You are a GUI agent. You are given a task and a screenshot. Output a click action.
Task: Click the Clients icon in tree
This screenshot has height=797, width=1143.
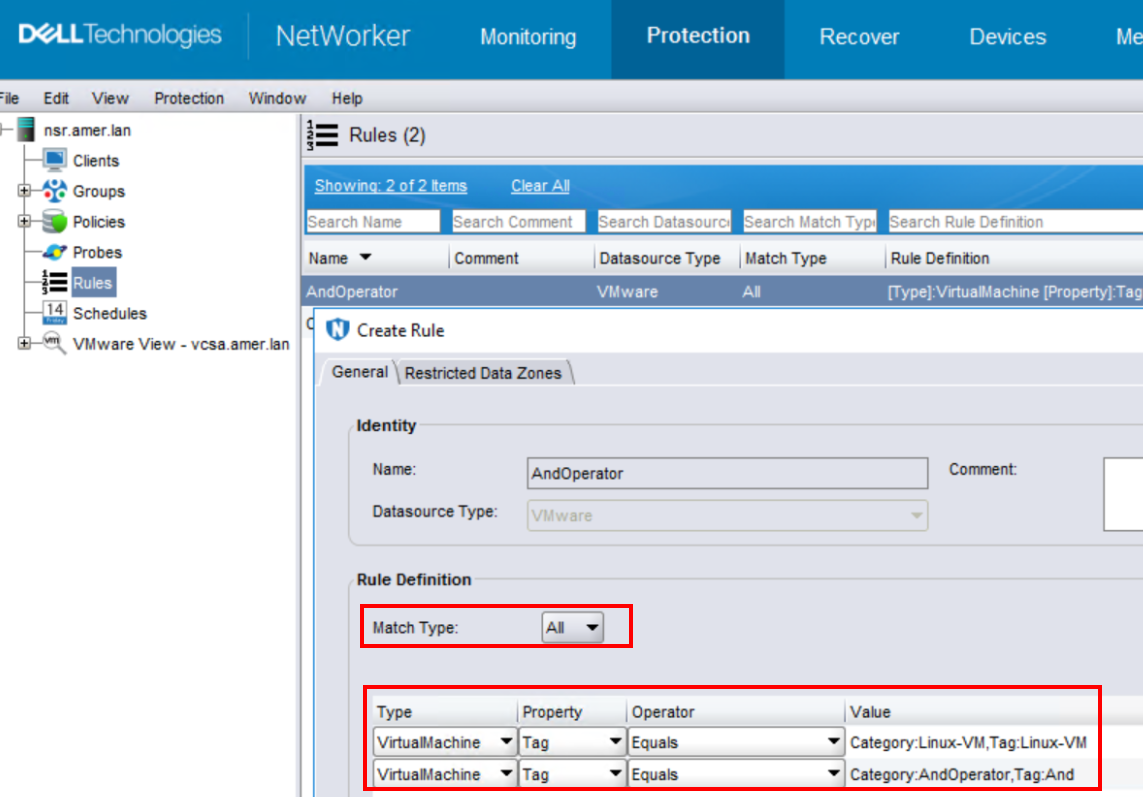click(54, 161)
